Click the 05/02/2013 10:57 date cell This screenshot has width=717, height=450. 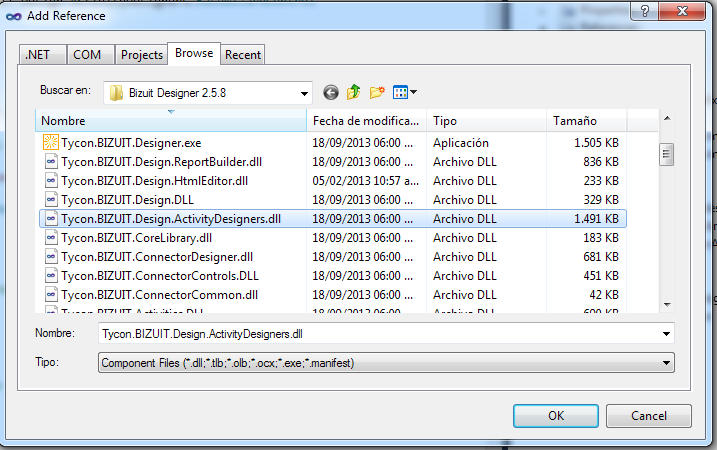click(365, 181)
